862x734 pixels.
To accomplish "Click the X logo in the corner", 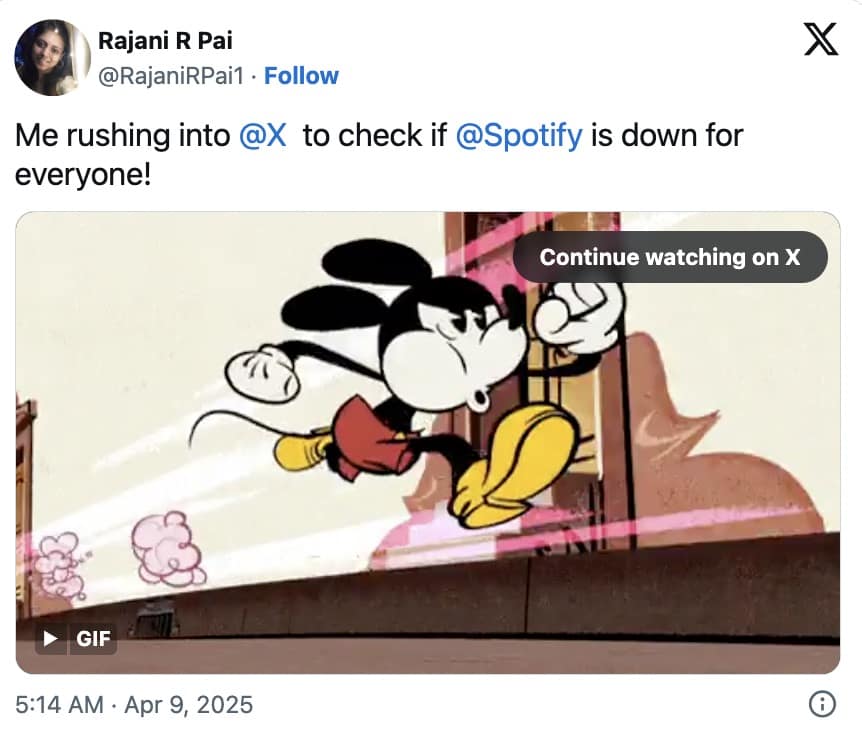I will (821, 39).
